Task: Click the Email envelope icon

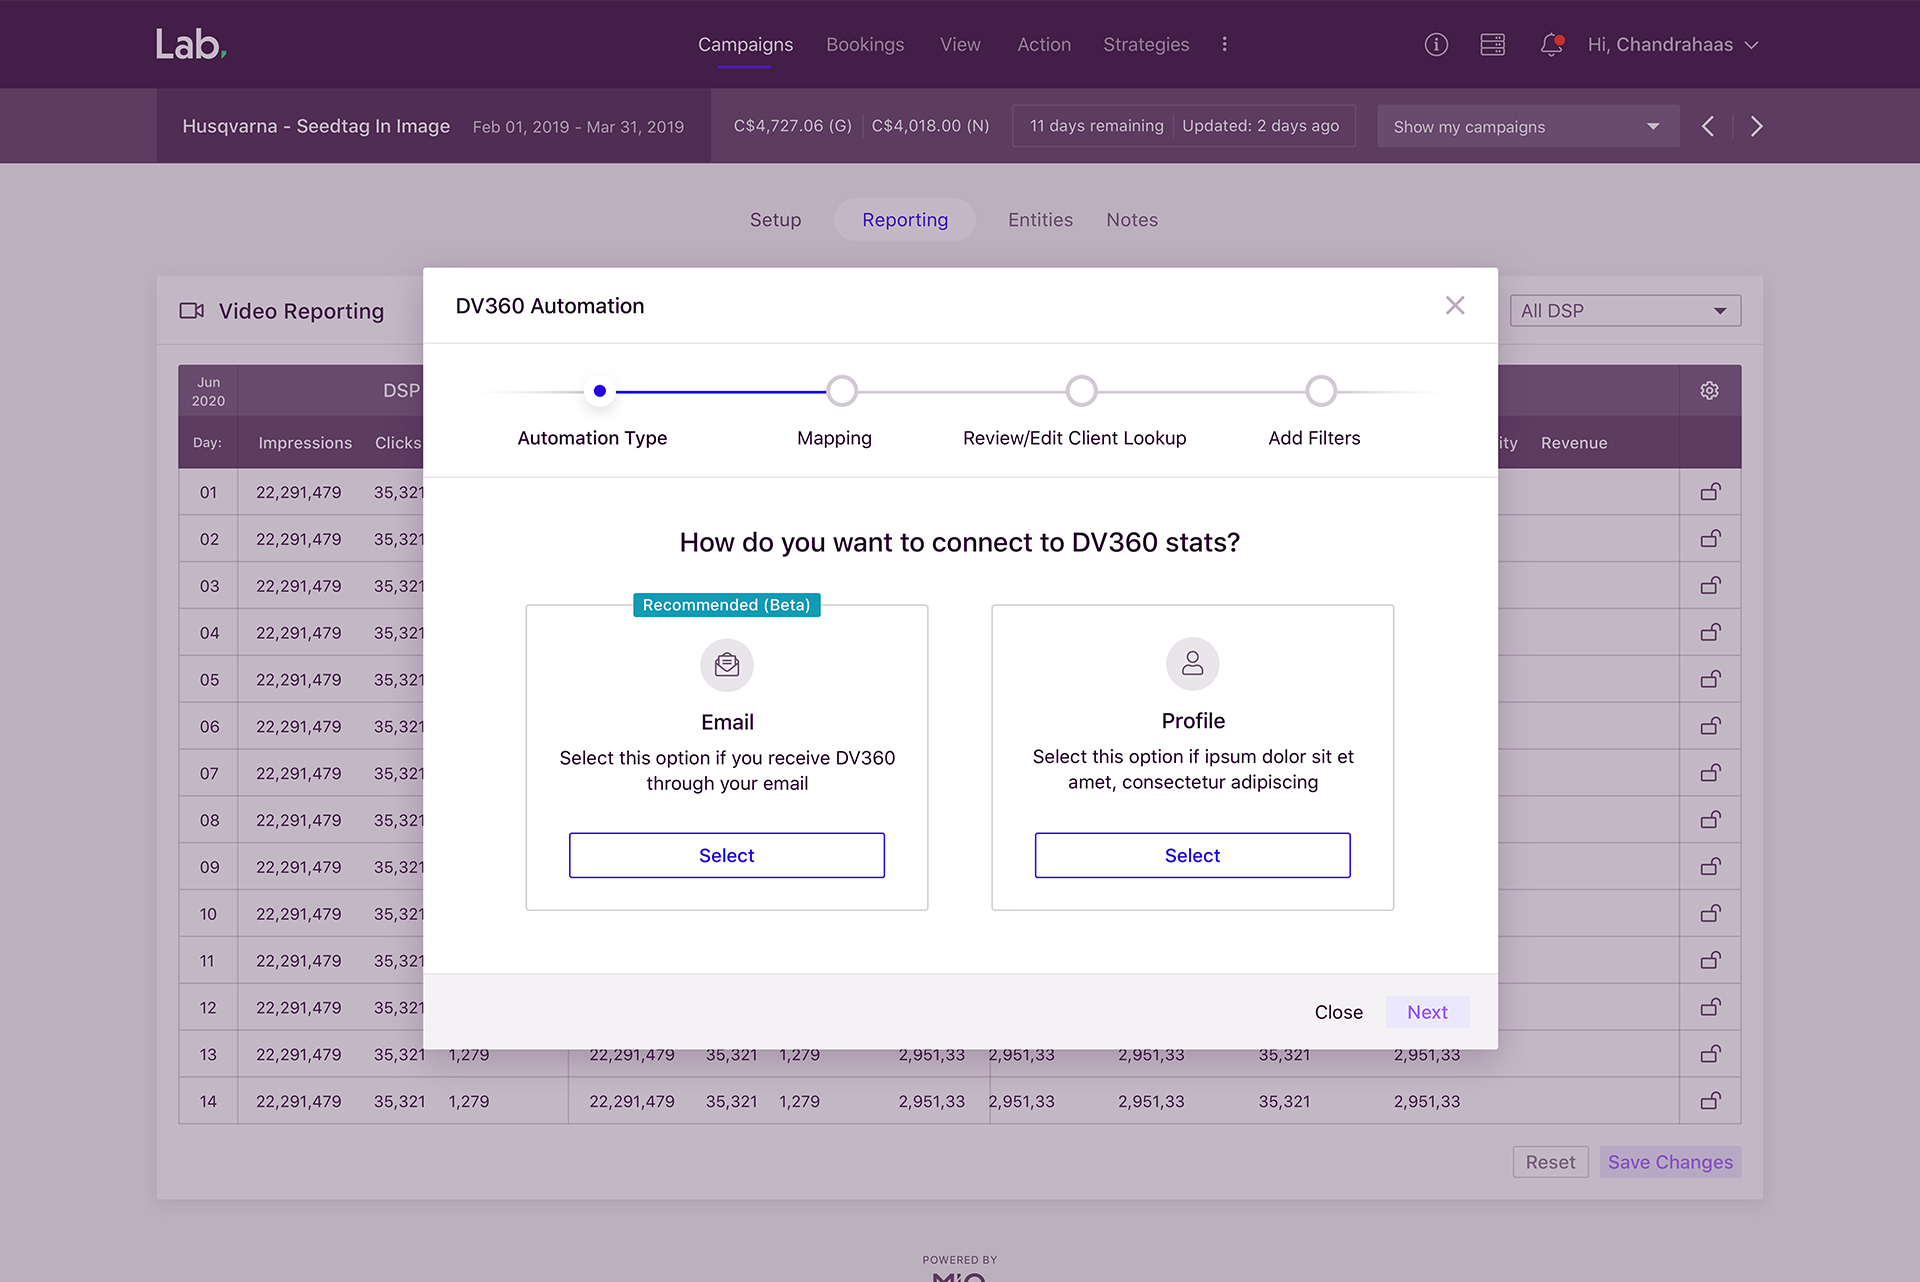Action: 727,665
